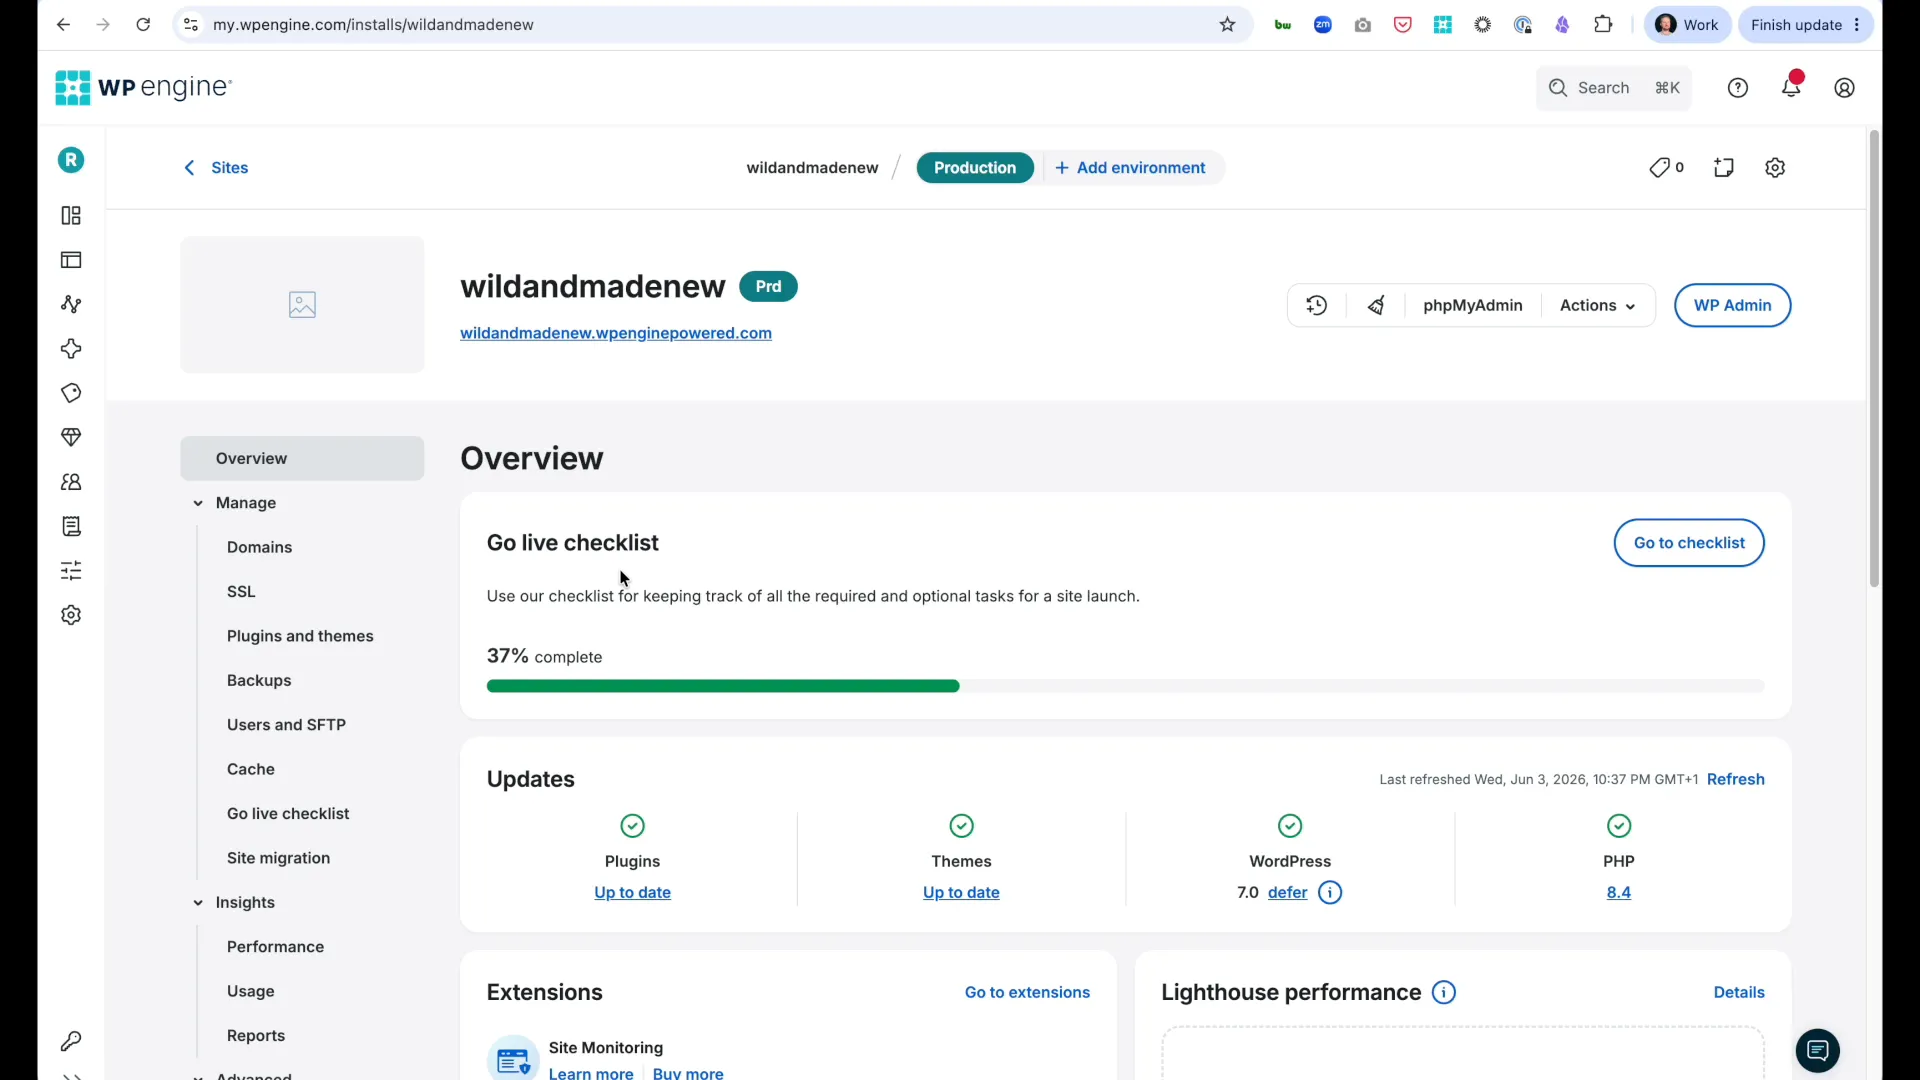Open the live chat bubble icon
The image size is (1920, 1080).
point(1818,1051)
